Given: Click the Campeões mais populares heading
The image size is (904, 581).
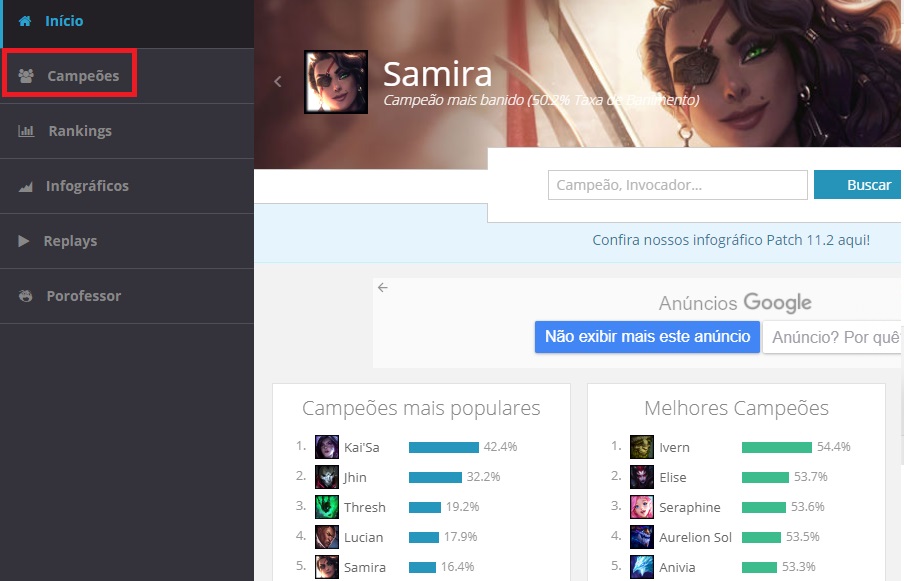Looking at the screenshot, I should point(421,408).
